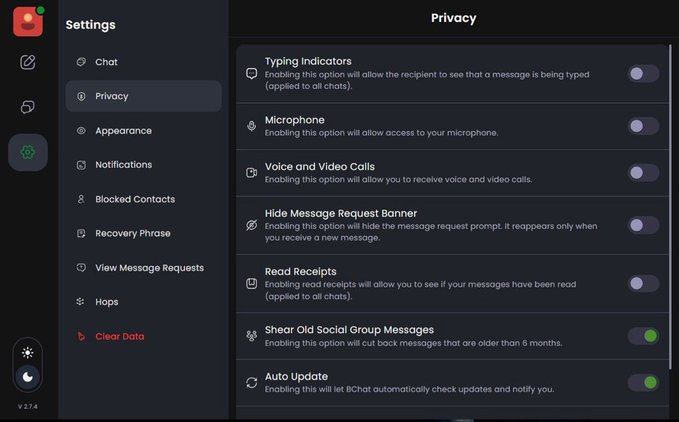679x422 pixels.
Task: Click the Settings sidebar heading
Action: 91,25
